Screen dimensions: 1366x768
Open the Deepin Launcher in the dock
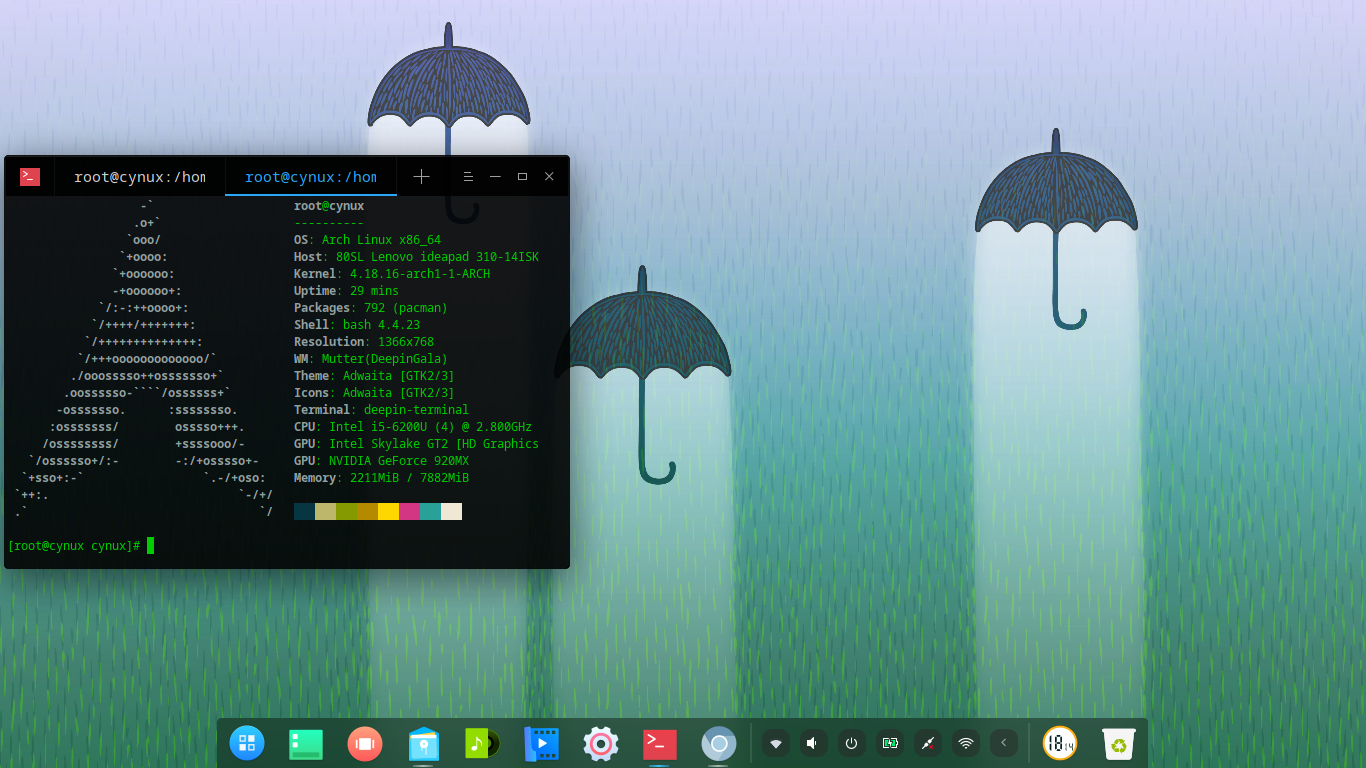coord(247,743)
